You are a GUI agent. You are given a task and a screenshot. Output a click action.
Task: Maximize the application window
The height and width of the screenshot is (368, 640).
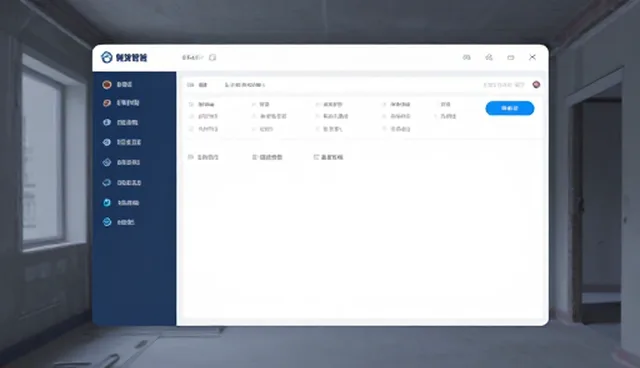coord(511,58)
